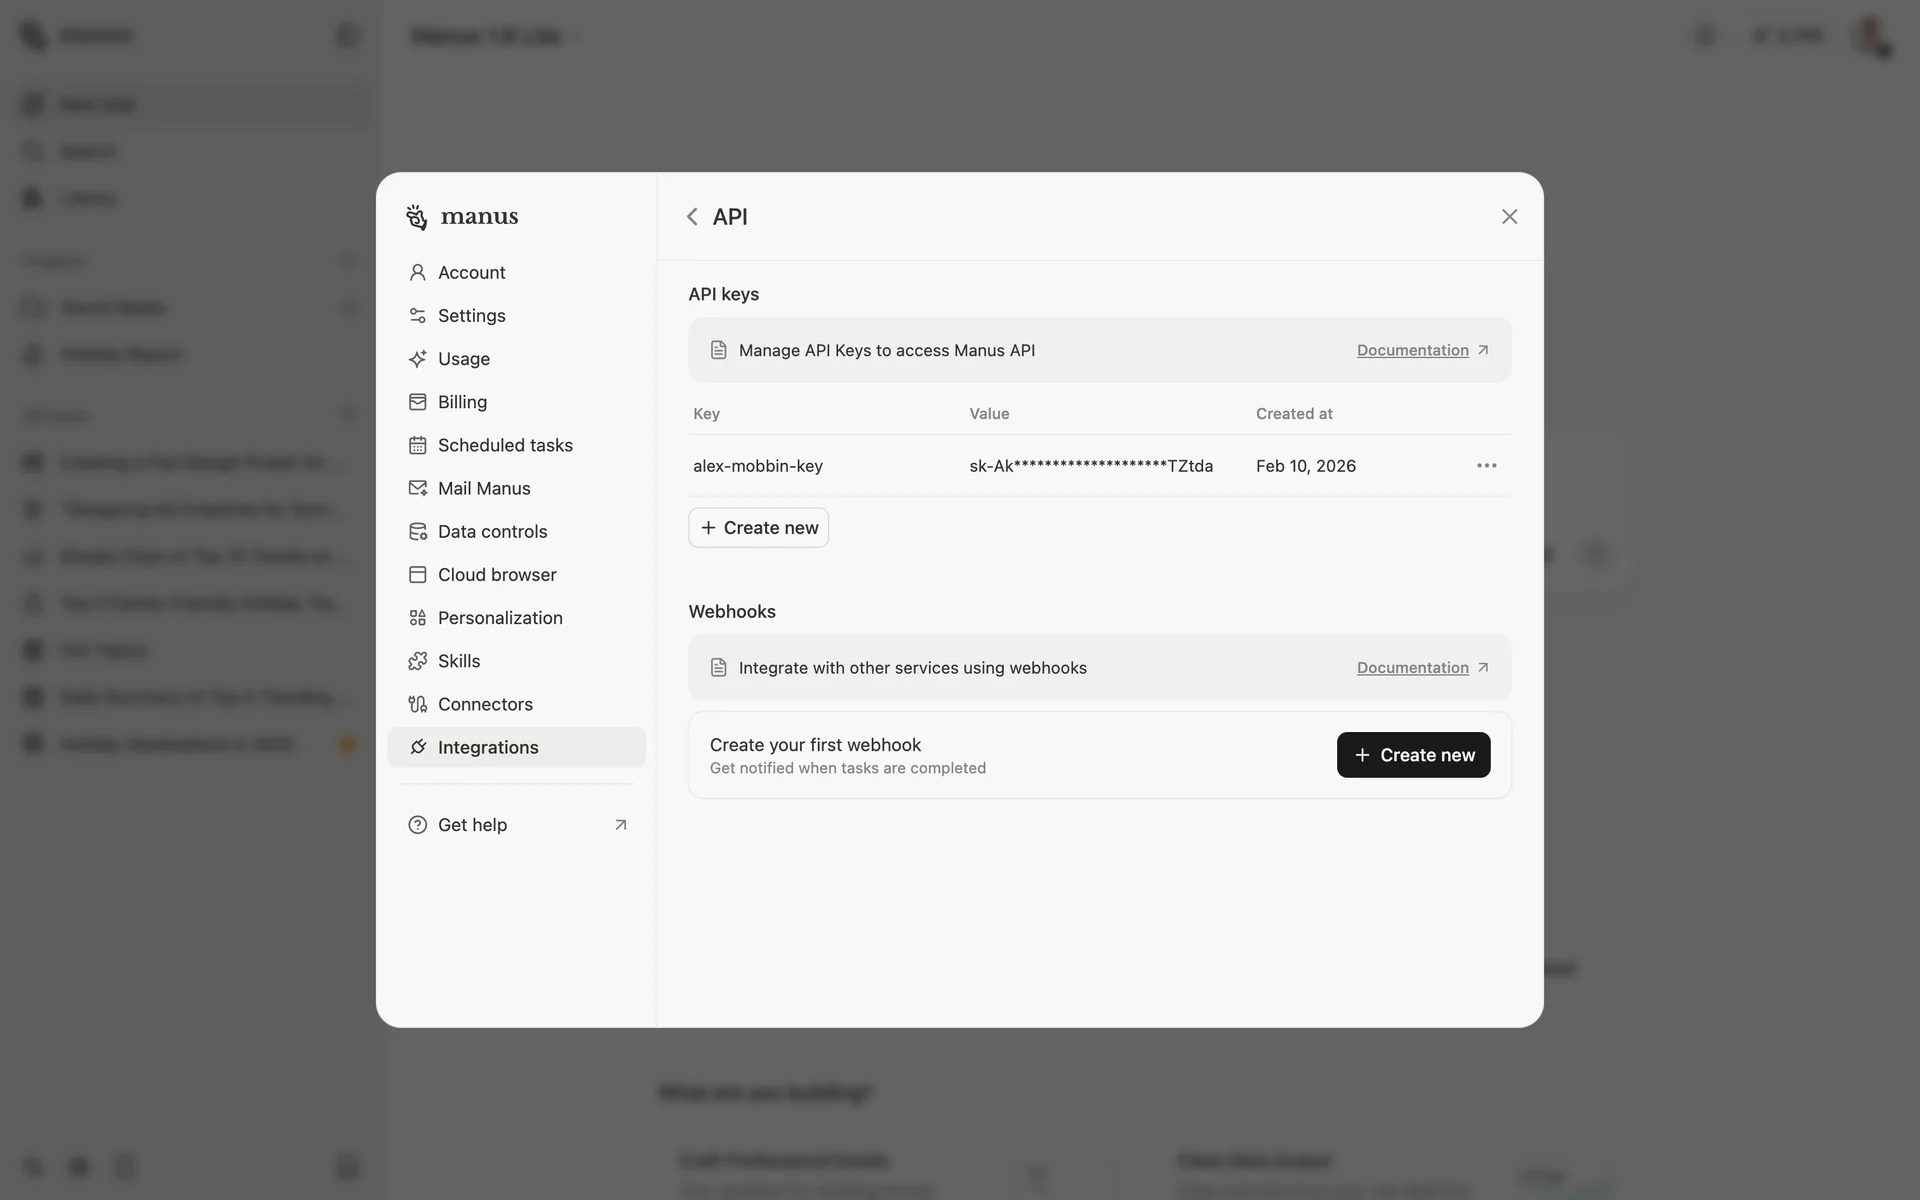Click the masked alex-mobbin-key value

[1090, 466]
